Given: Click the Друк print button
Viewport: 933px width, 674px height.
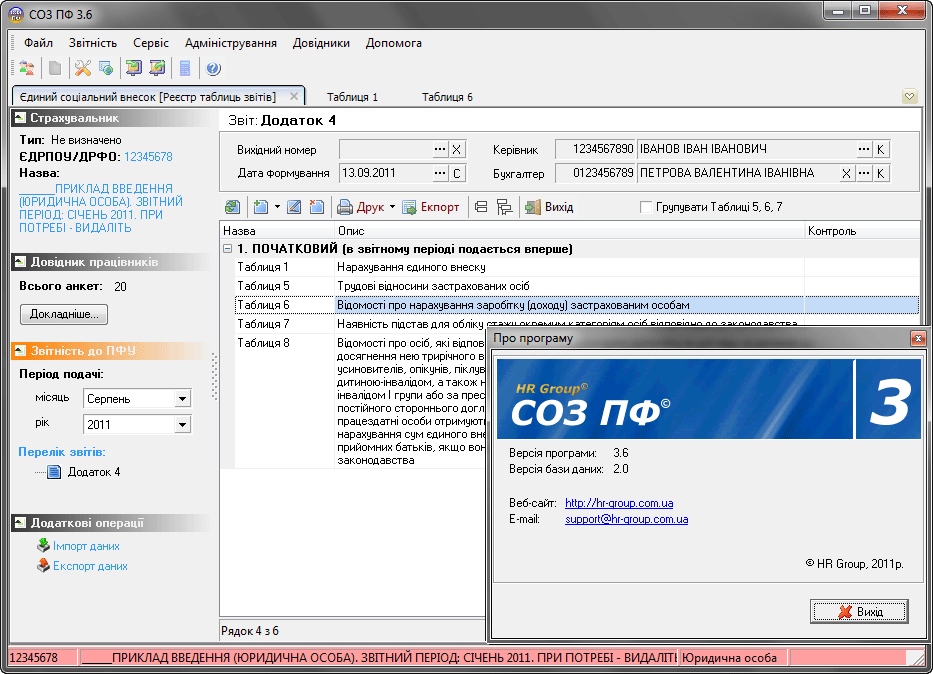Looking at the screenshot, I should [x=361, y=207].
